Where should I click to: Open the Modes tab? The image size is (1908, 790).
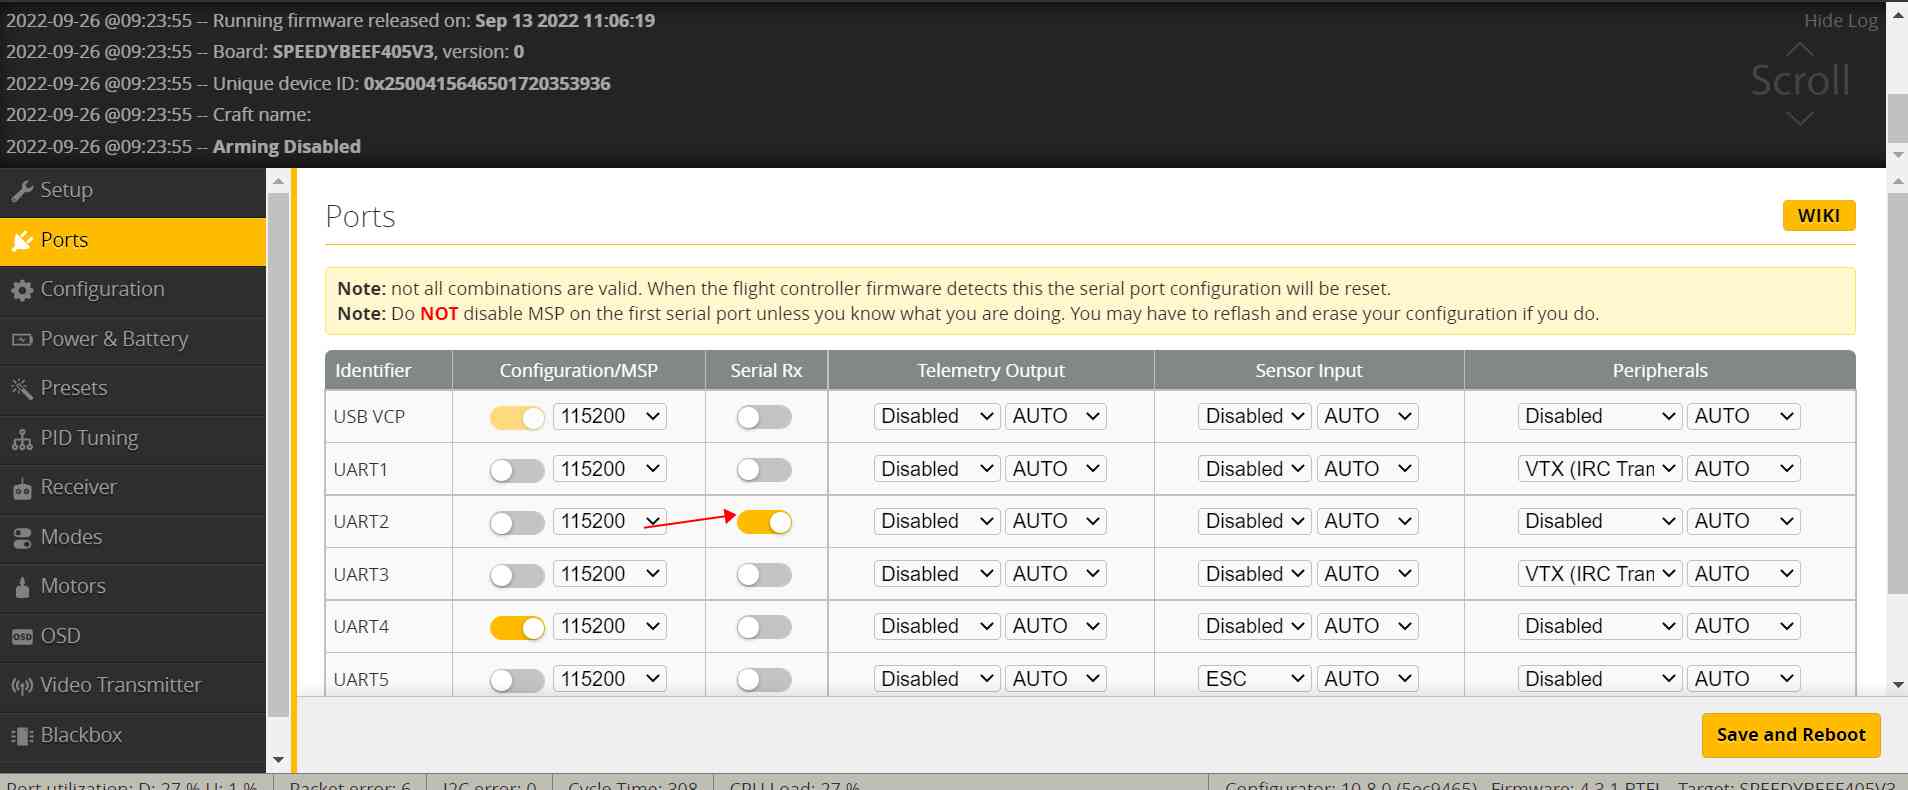(x=71, y=537)
